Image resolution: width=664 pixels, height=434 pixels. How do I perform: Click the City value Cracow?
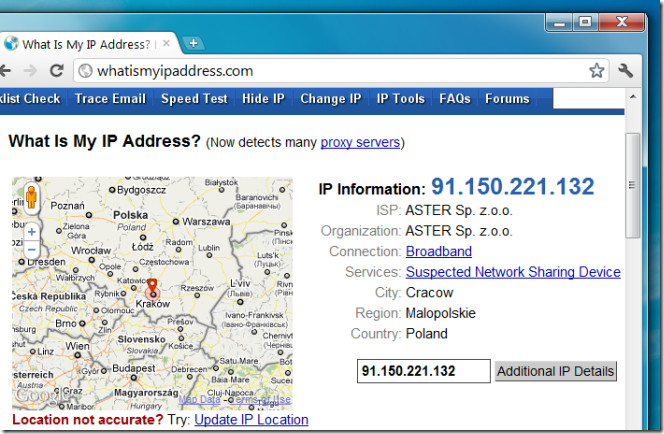(429, 293)
